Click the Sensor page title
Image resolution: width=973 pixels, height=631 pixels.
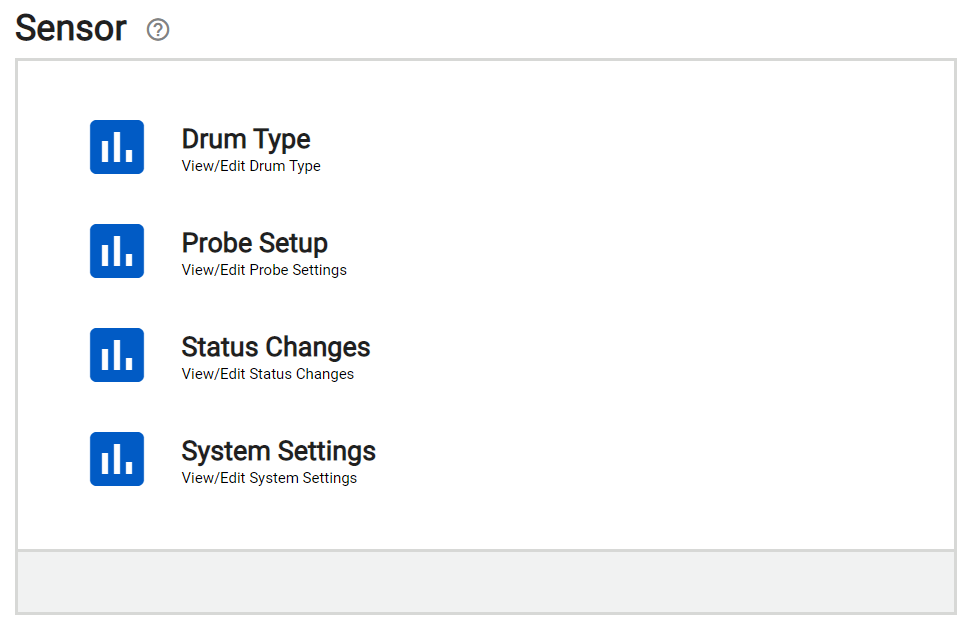point(71,29)
